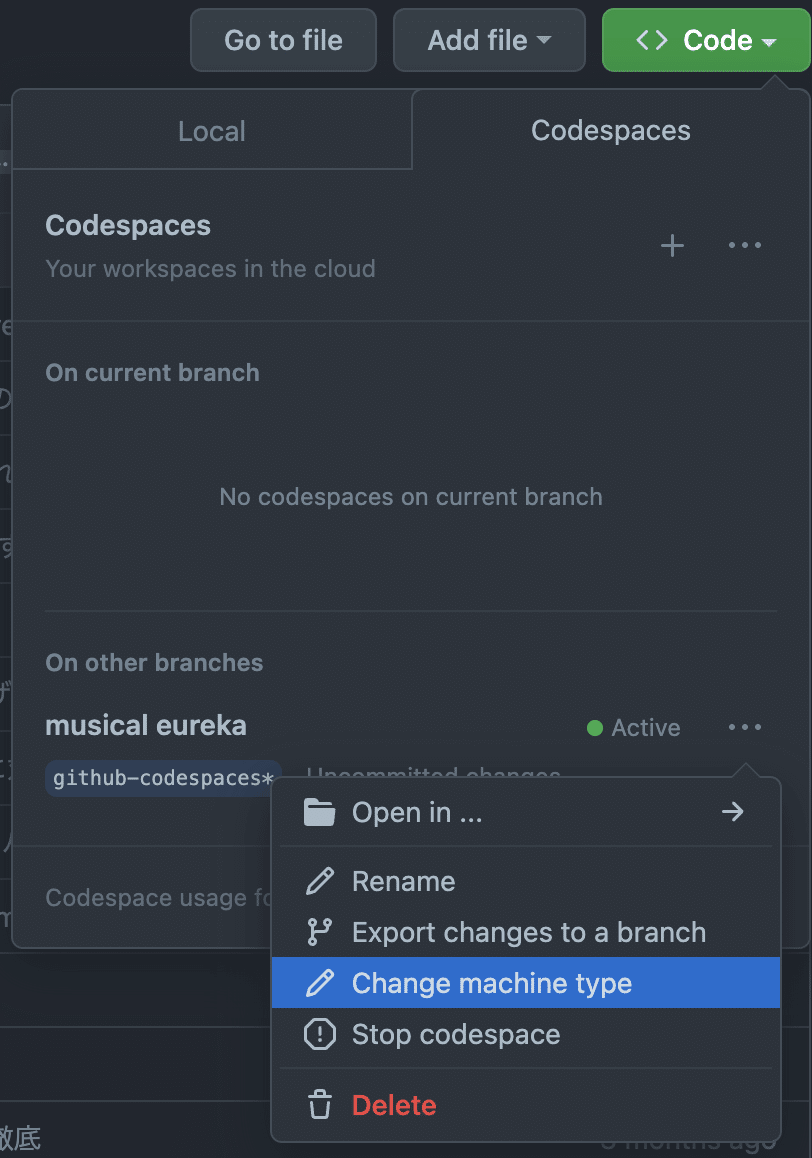812x1158 pixels.
Task: Click the folder icon beside Open in
Action: click(x=319, y=812)
